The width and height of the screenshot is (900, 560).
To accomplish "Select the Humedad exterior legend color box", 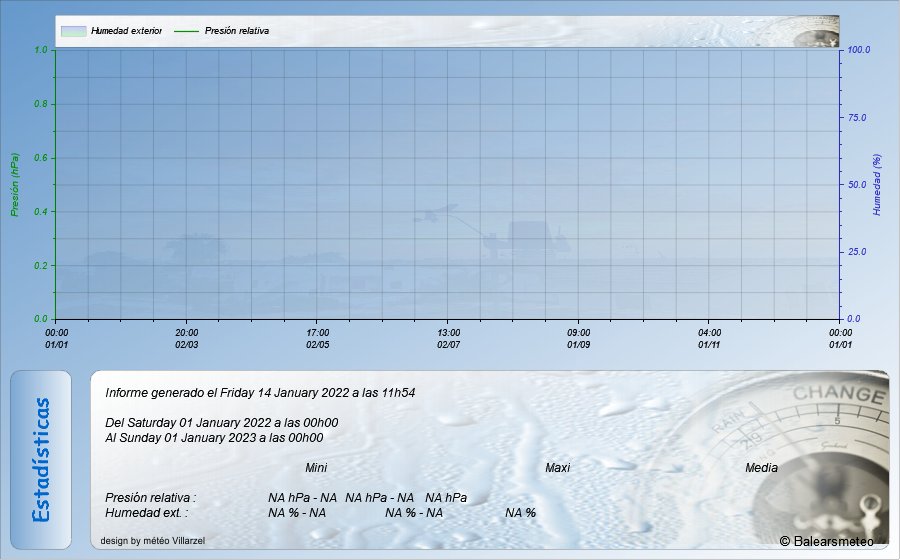I will tap(73, 31).
